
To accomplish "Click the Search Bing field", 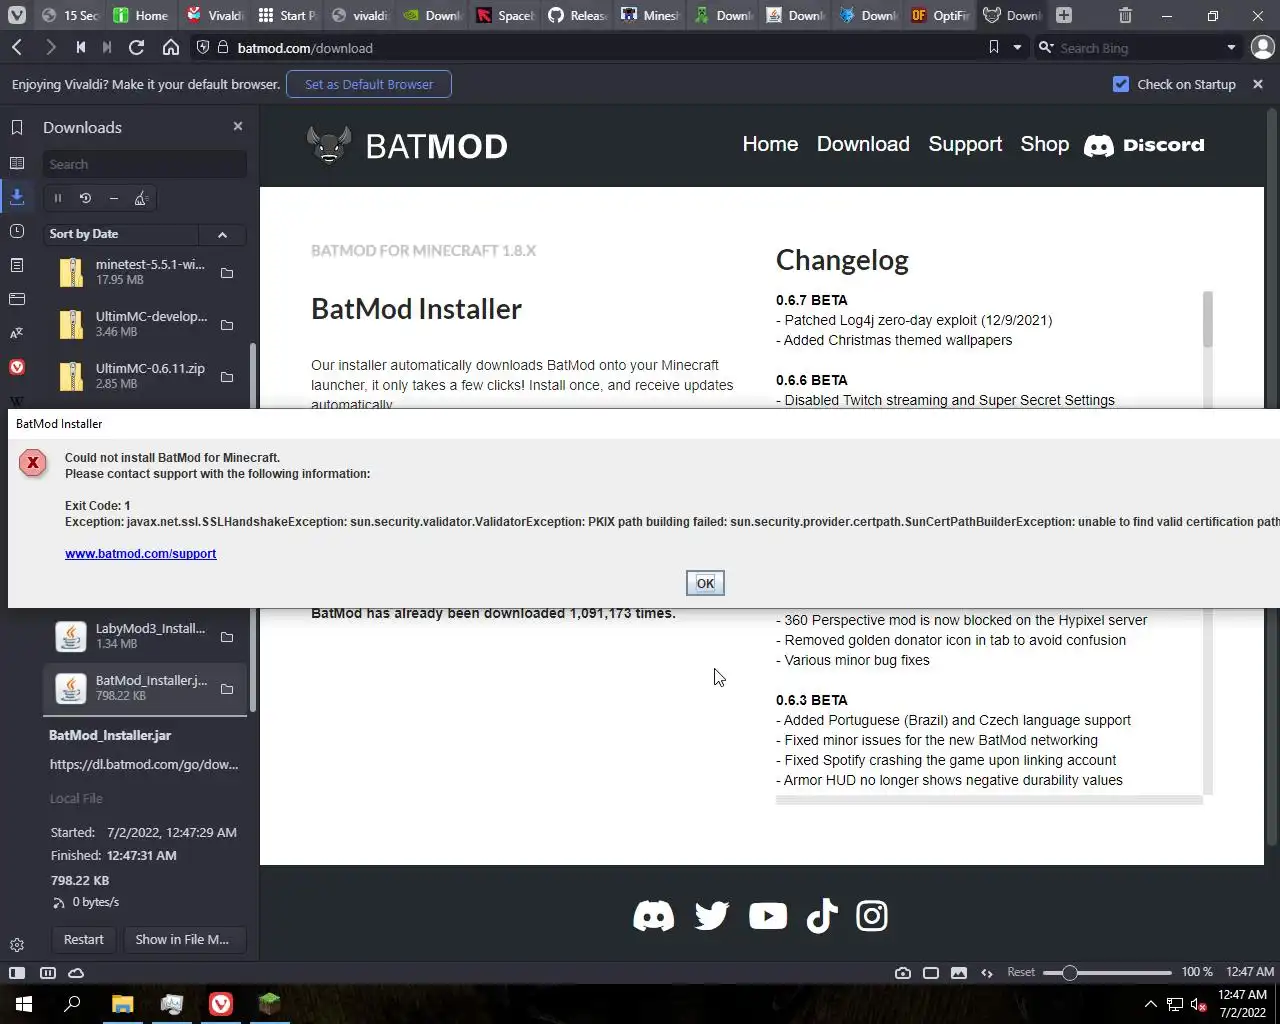I will pyautogui.click(x=1139, y=47).
